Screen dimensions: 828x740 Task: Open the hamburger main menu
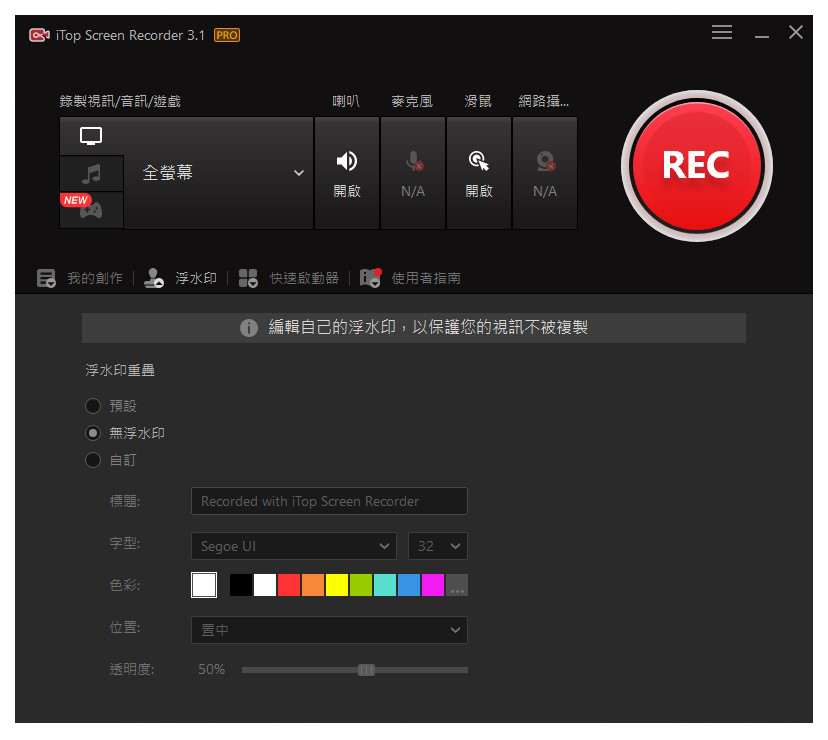[722, 32]
